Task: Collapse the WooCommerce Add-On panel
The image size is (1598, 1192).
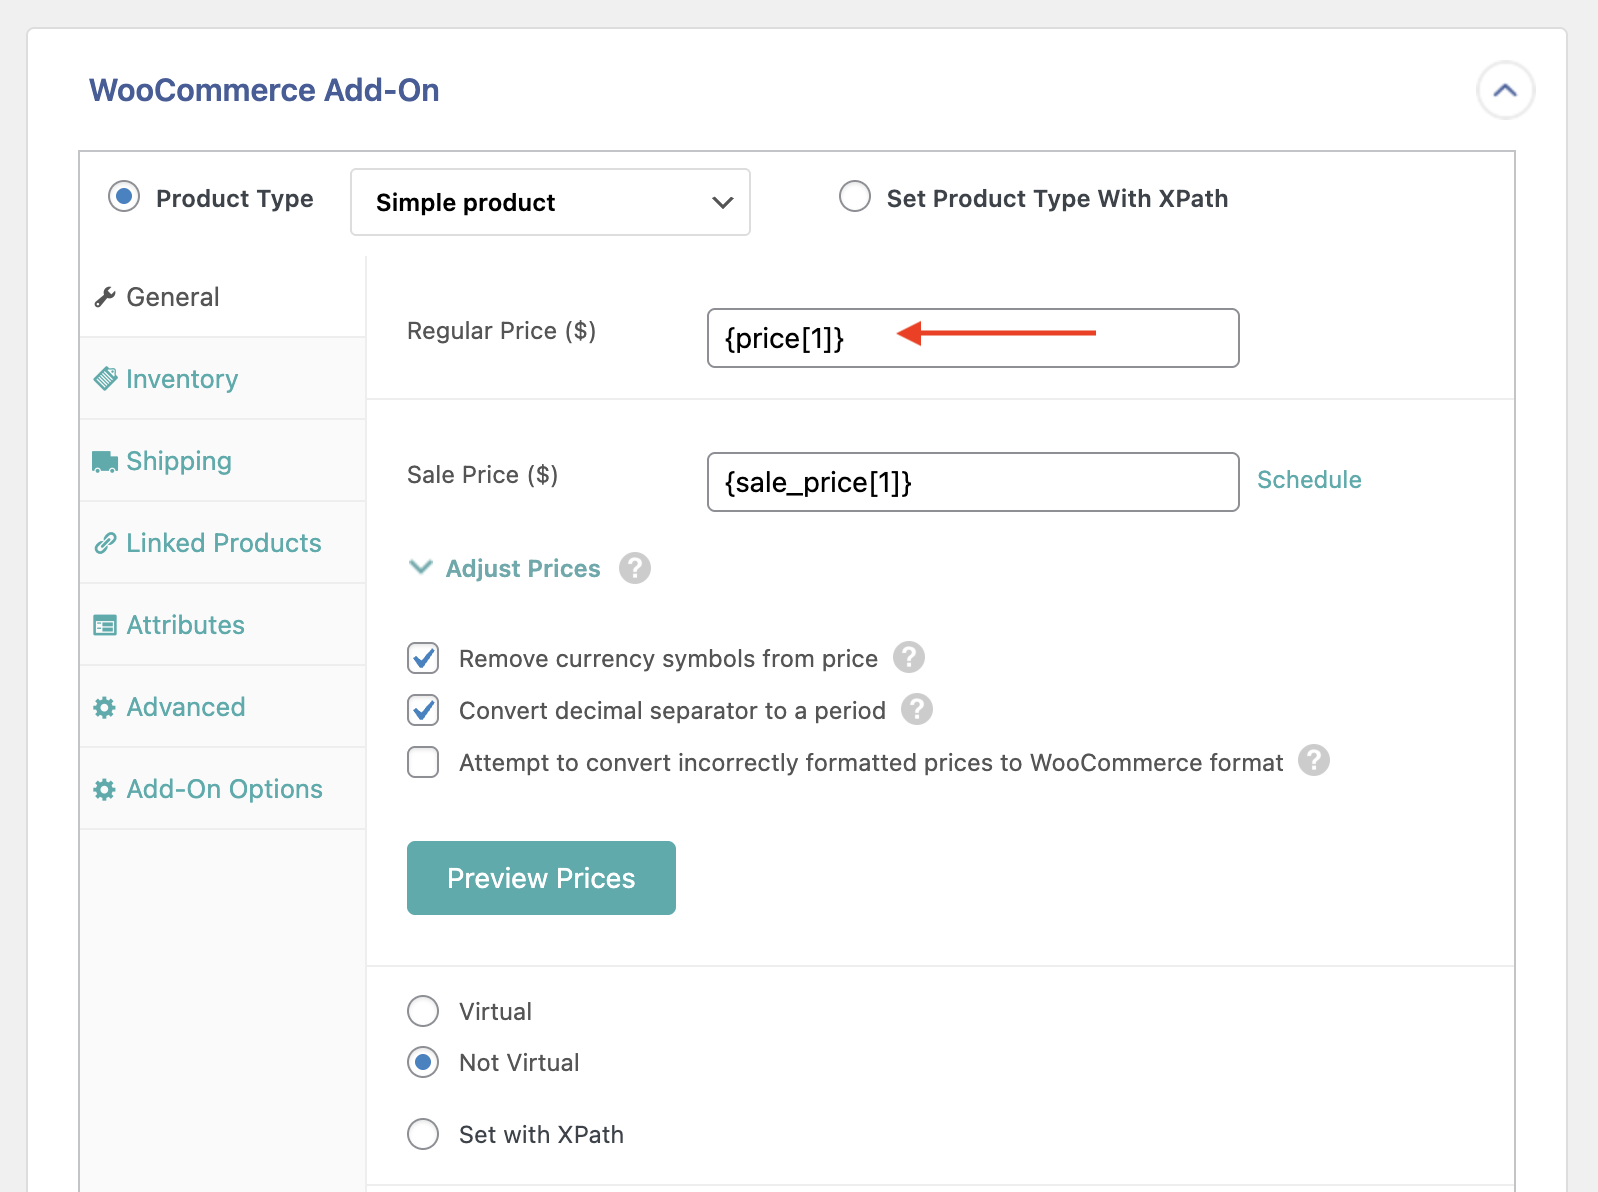Action: pos(1505,90)
